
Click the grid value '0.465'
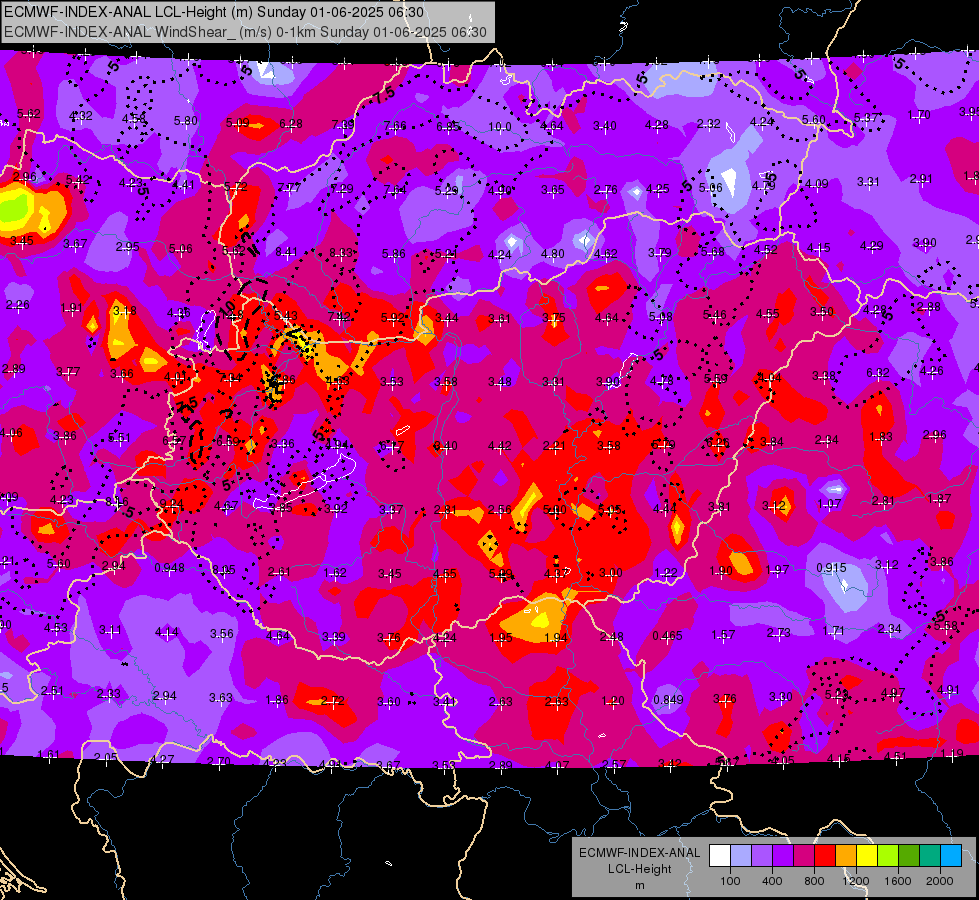click(x=667, y=636)
